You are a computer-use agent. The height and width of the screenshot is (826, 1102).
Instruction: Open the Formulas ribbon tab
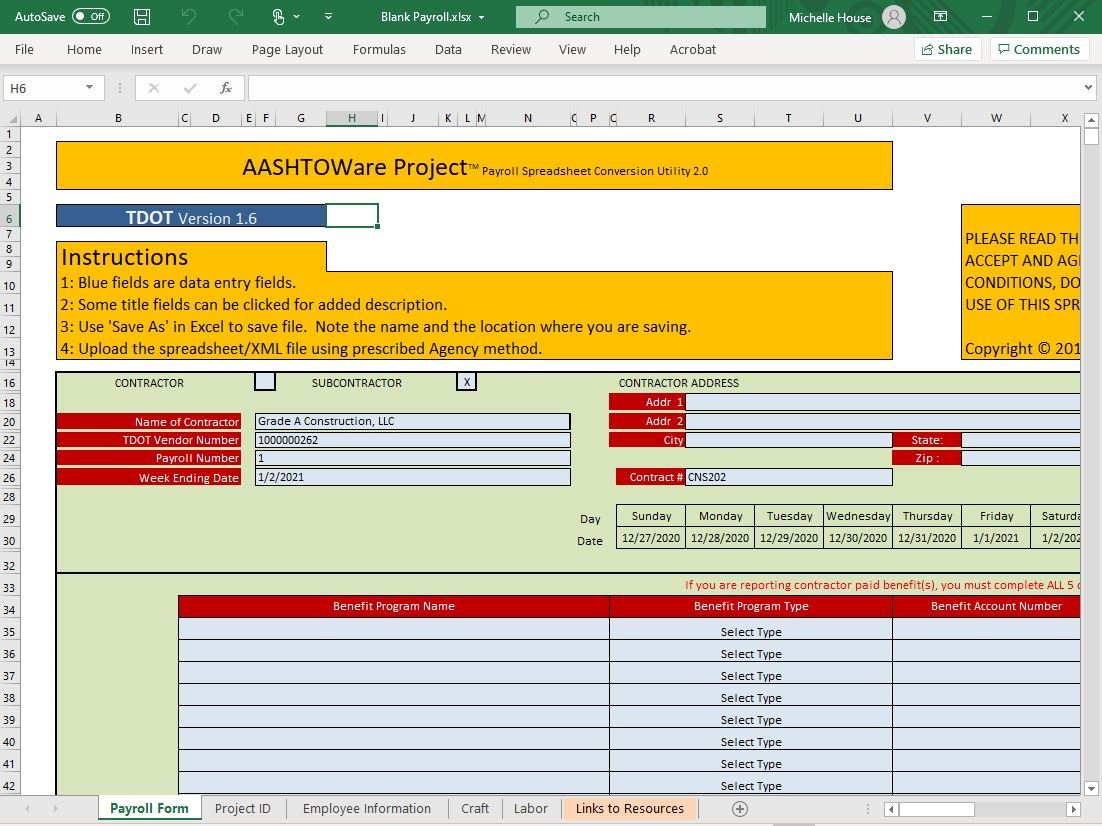pyautogui.click(x=380, y=49)
